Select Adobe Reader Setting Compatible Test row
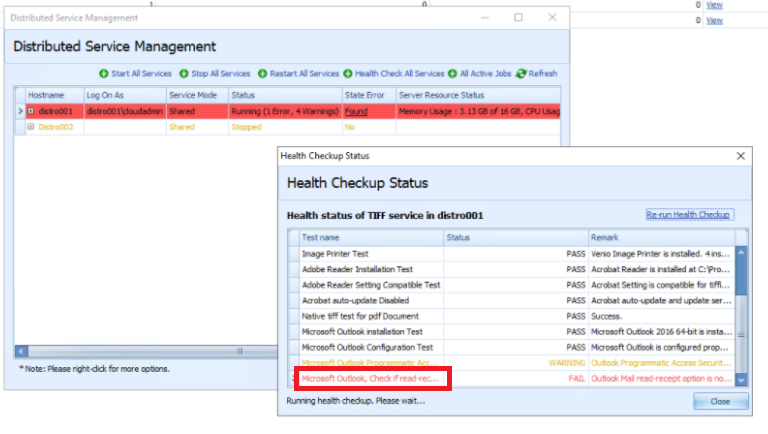768x434 pixels. [x=512, y=285]
